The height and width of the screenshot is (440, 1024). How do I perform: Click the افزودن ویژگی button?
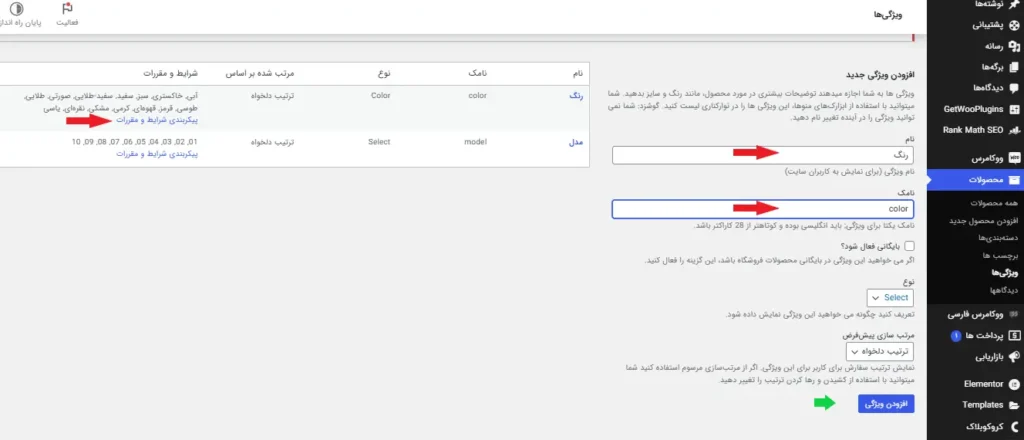[x=885, y=403]
